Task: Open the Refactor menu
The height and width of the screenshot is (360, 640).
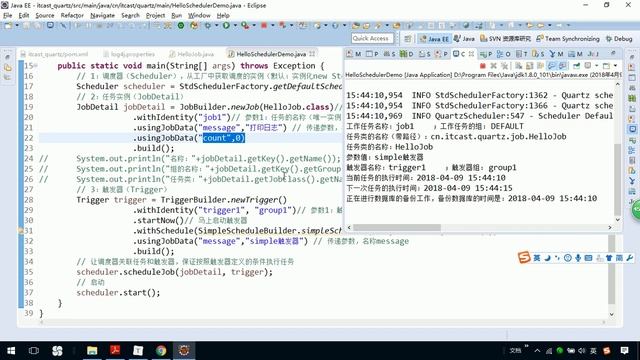Action: pyautogui.click(x=72, y=16)
